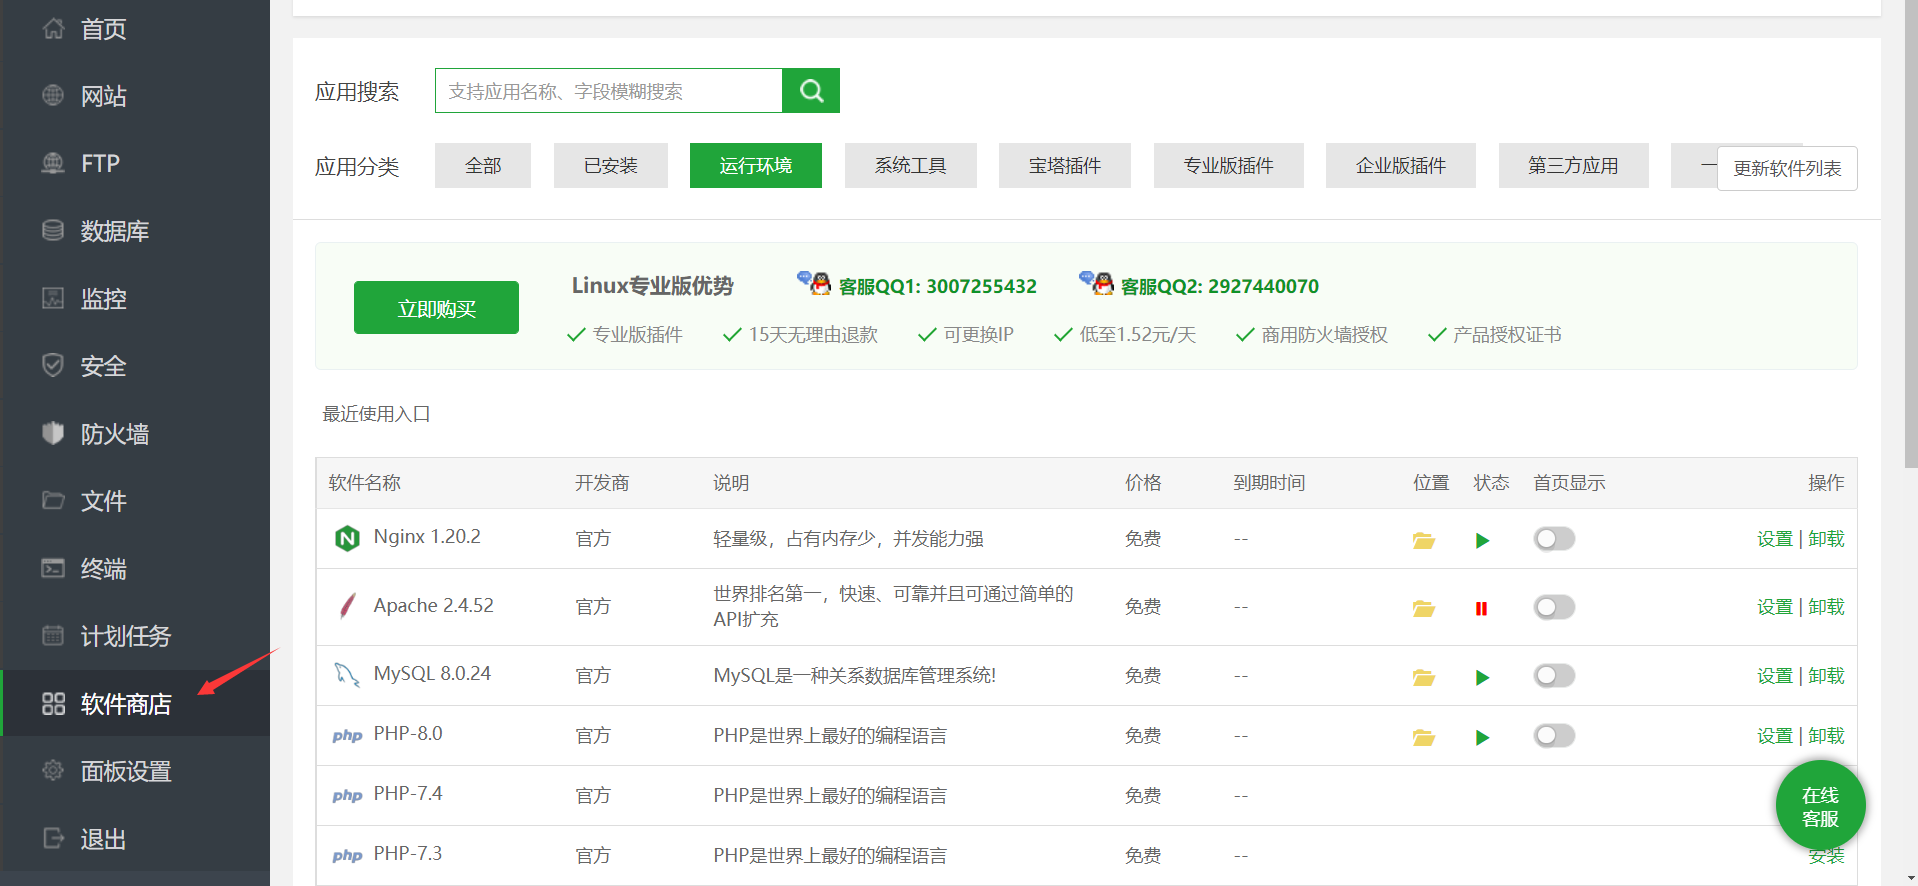Open the PHP-8.0 folder location icon

pyautogui.click(x=1424, y=737)
